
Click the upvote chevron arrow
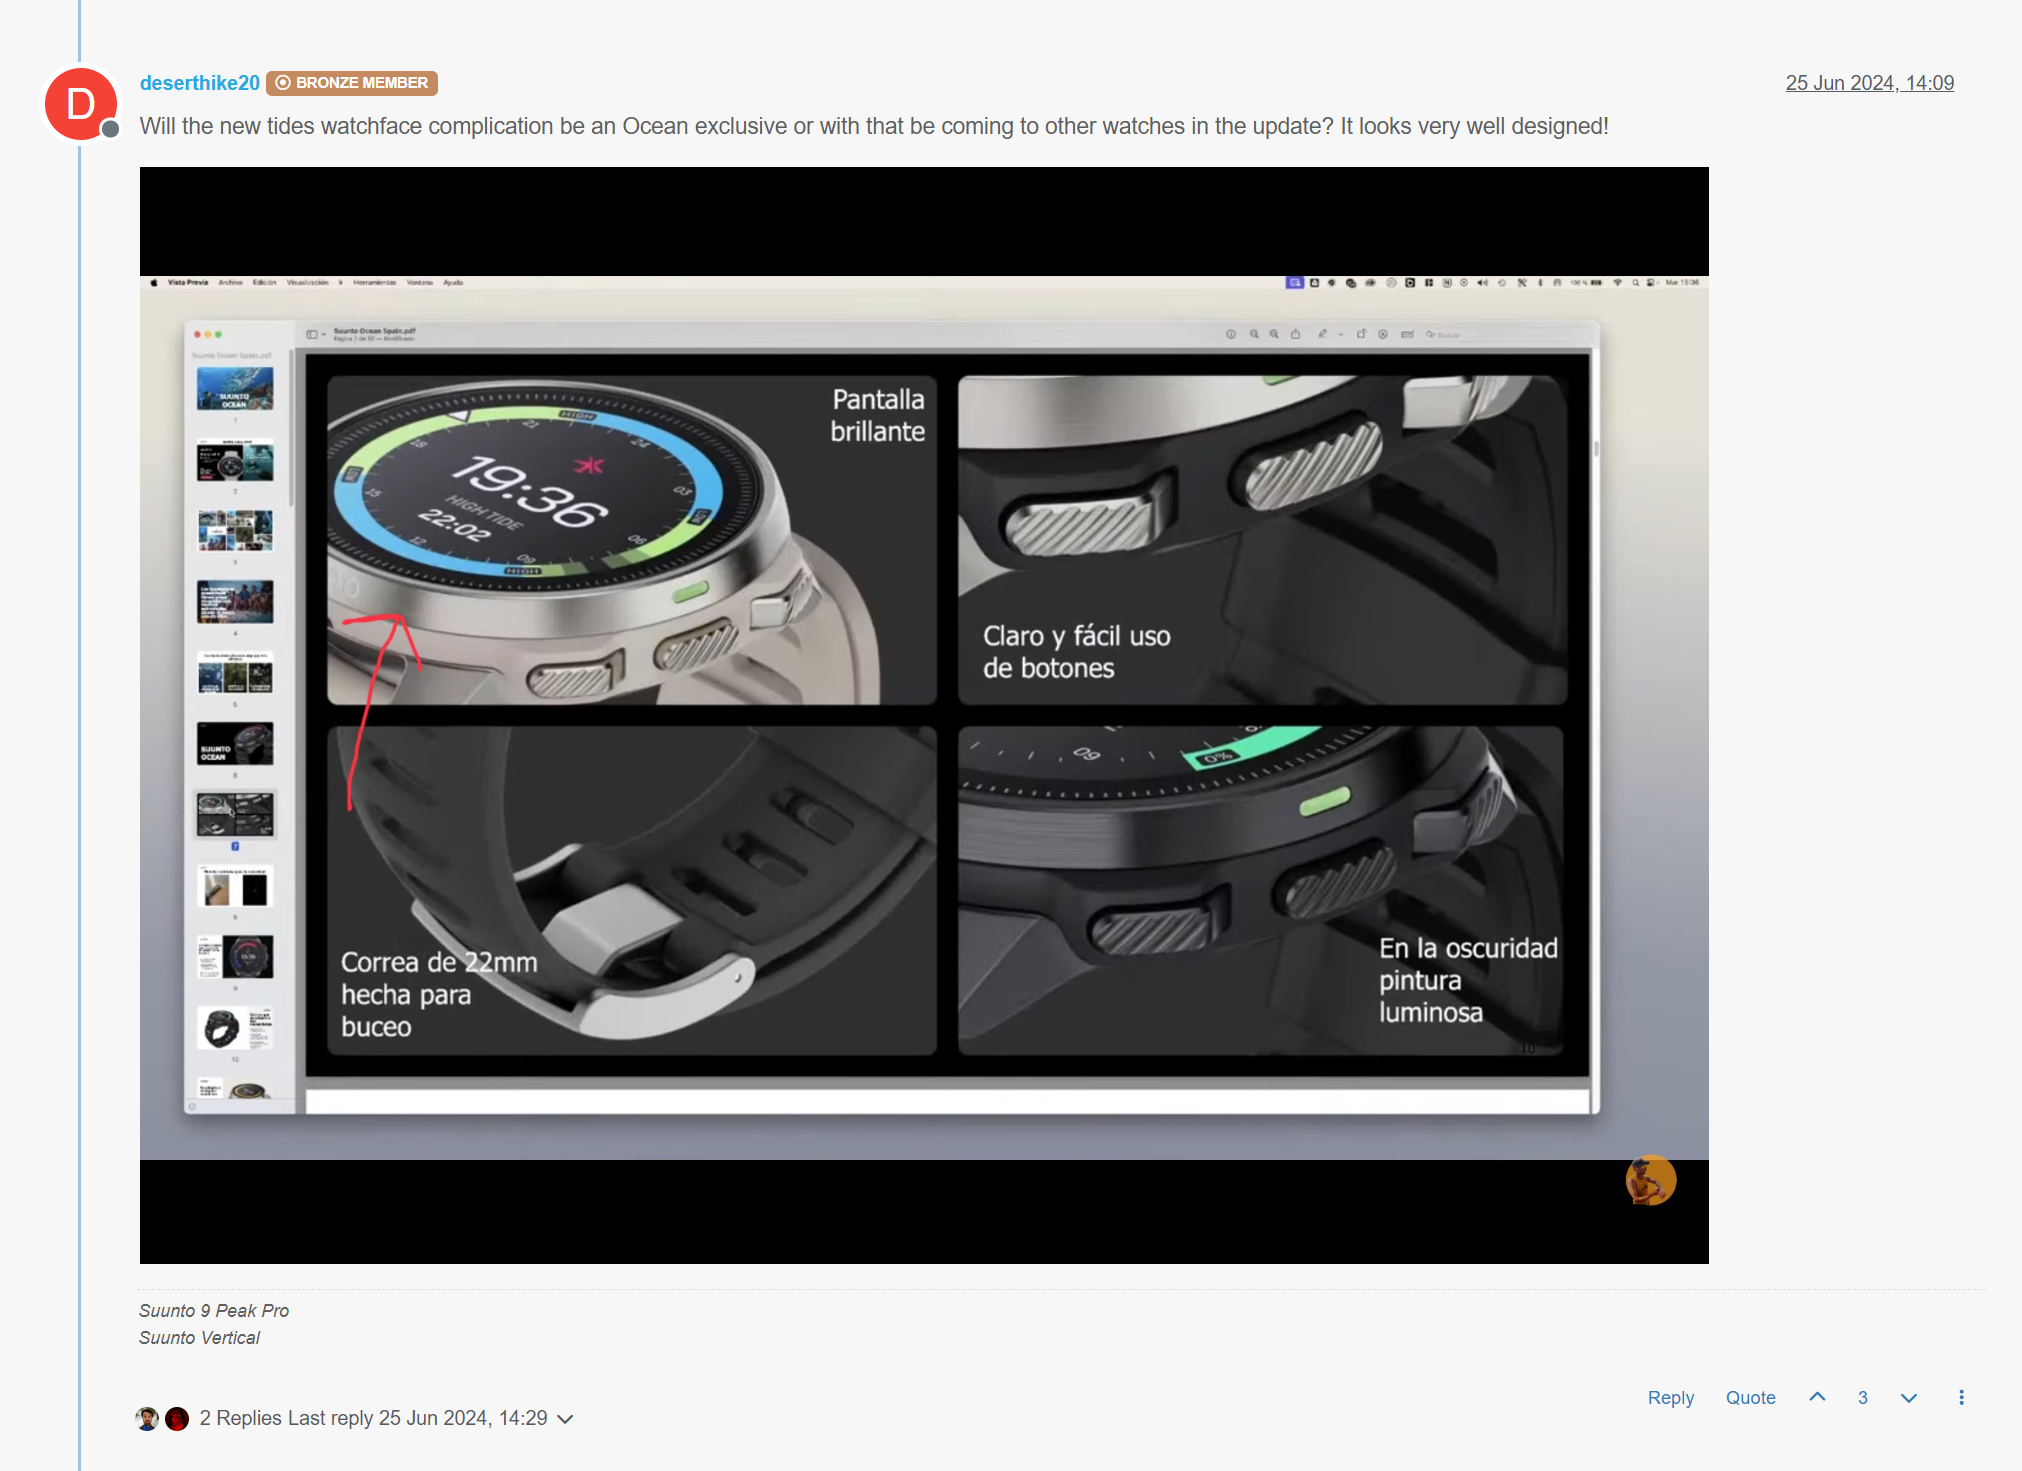click(x=1817, y=1397)
